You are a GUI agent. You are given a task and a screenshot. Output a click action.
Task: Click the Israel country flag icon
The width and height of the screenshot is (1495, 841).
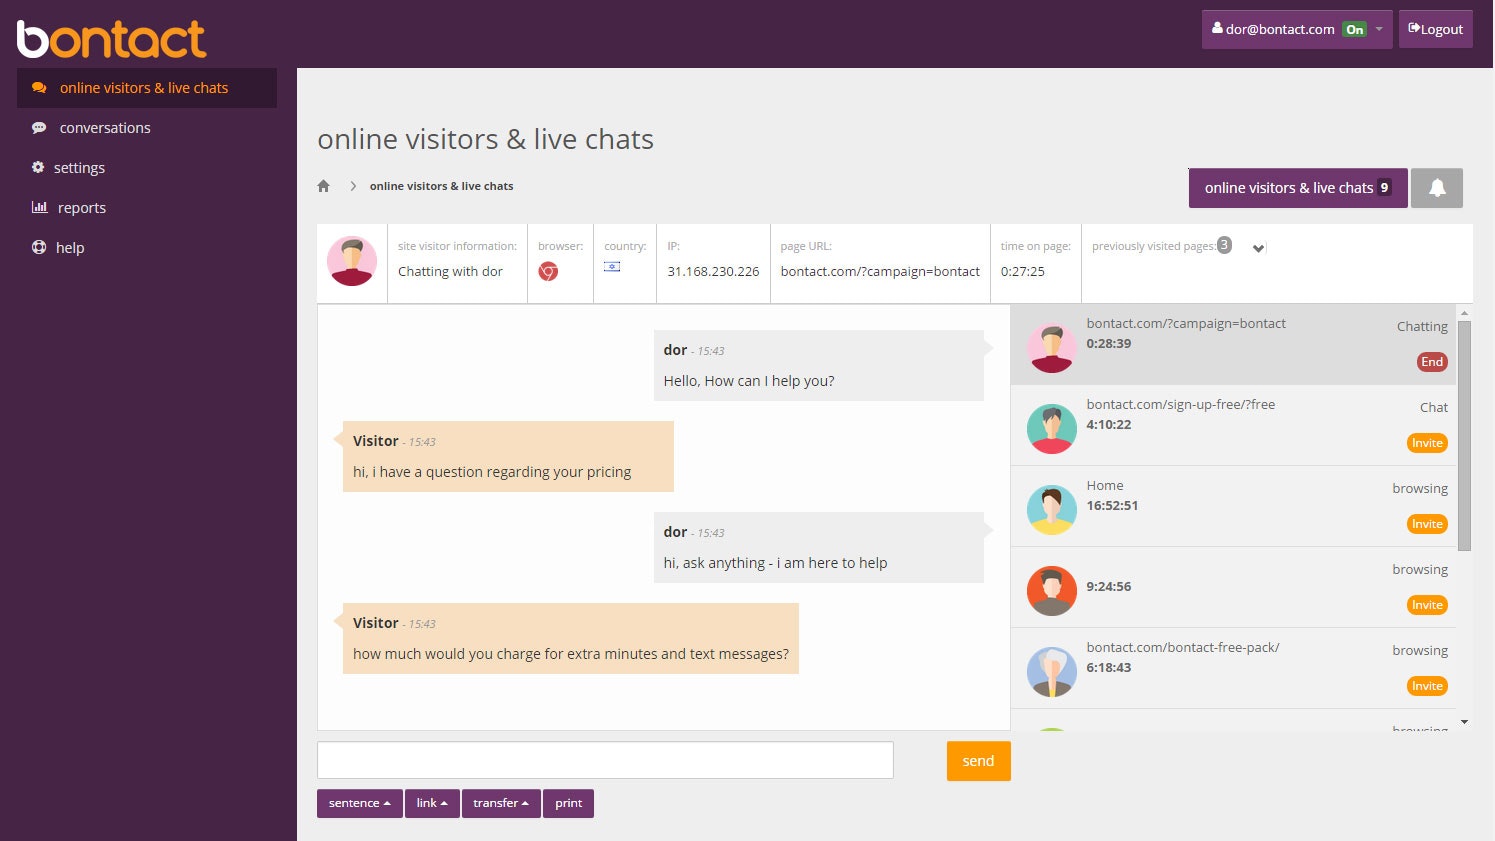coord(612,266)
